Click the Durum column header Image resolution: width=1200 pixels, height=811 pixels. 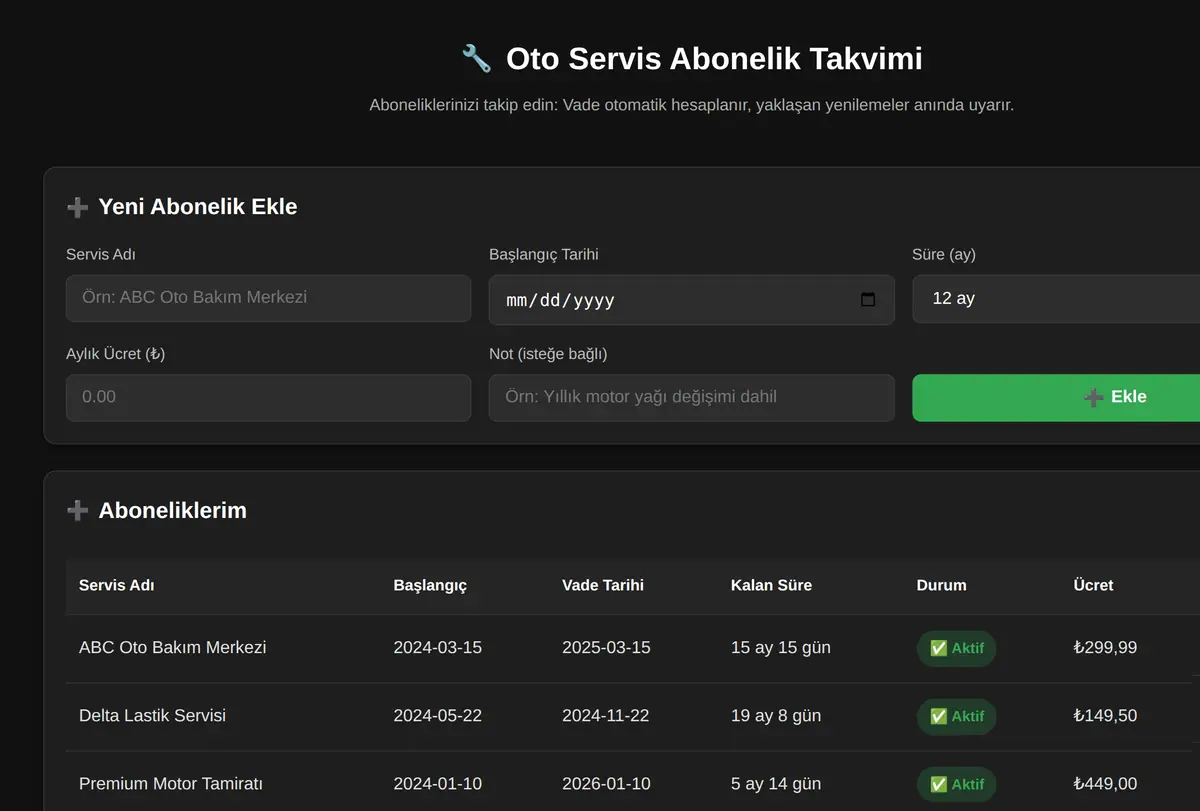(941, 585)
